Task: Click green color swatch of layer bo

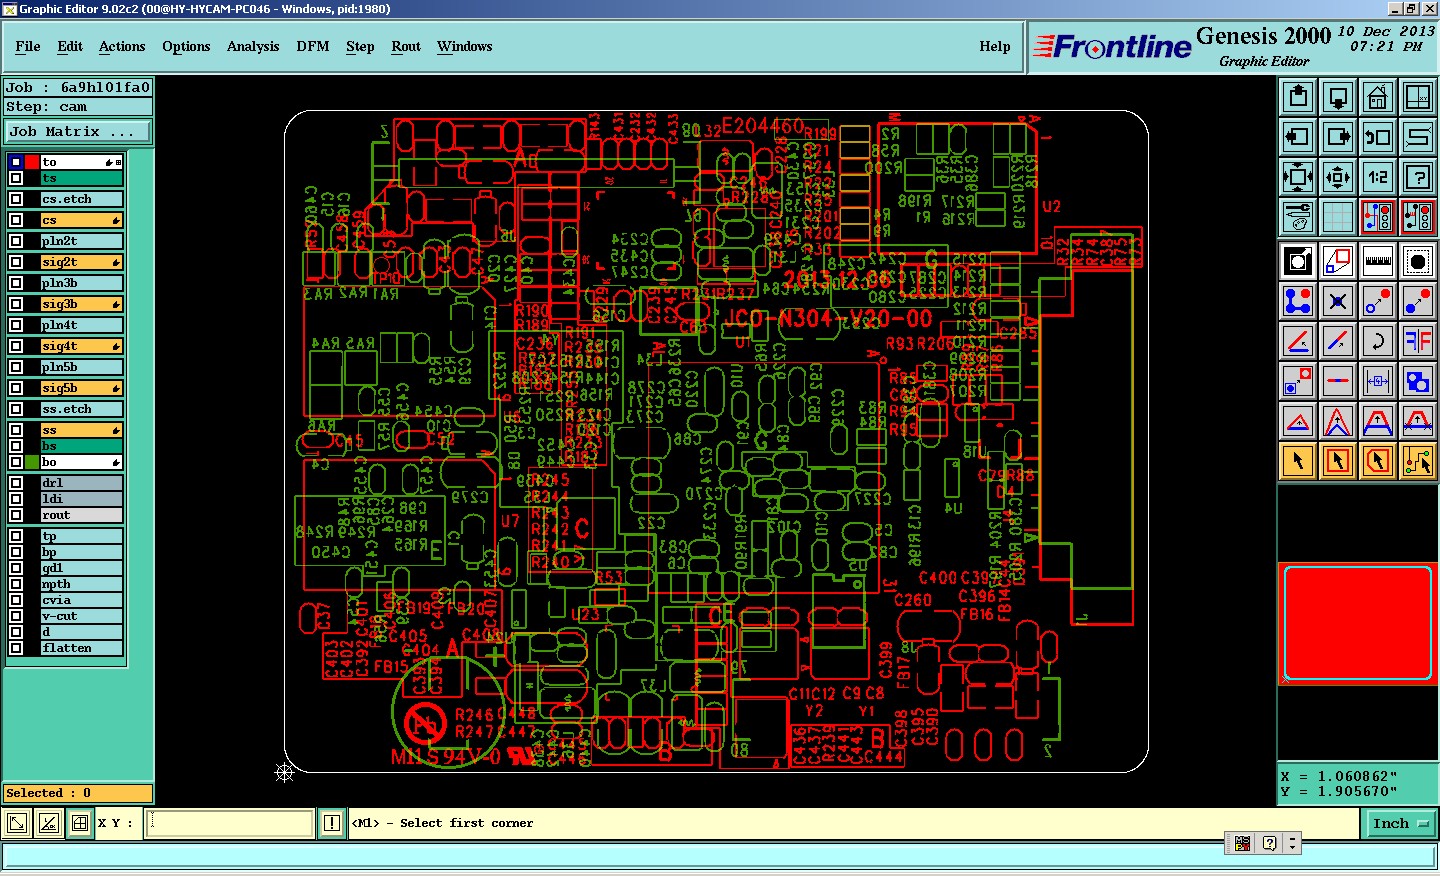Action: 32,462
